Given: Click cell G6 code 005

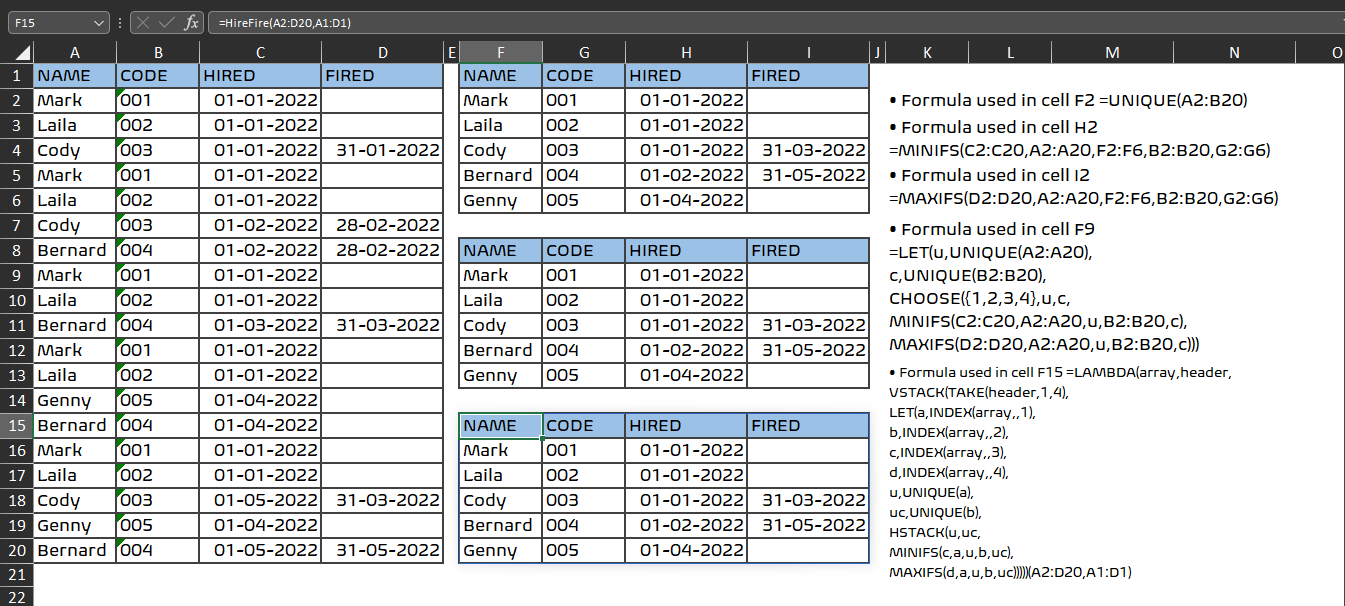Looking at the screenshot, I should (x=584, y=200).
